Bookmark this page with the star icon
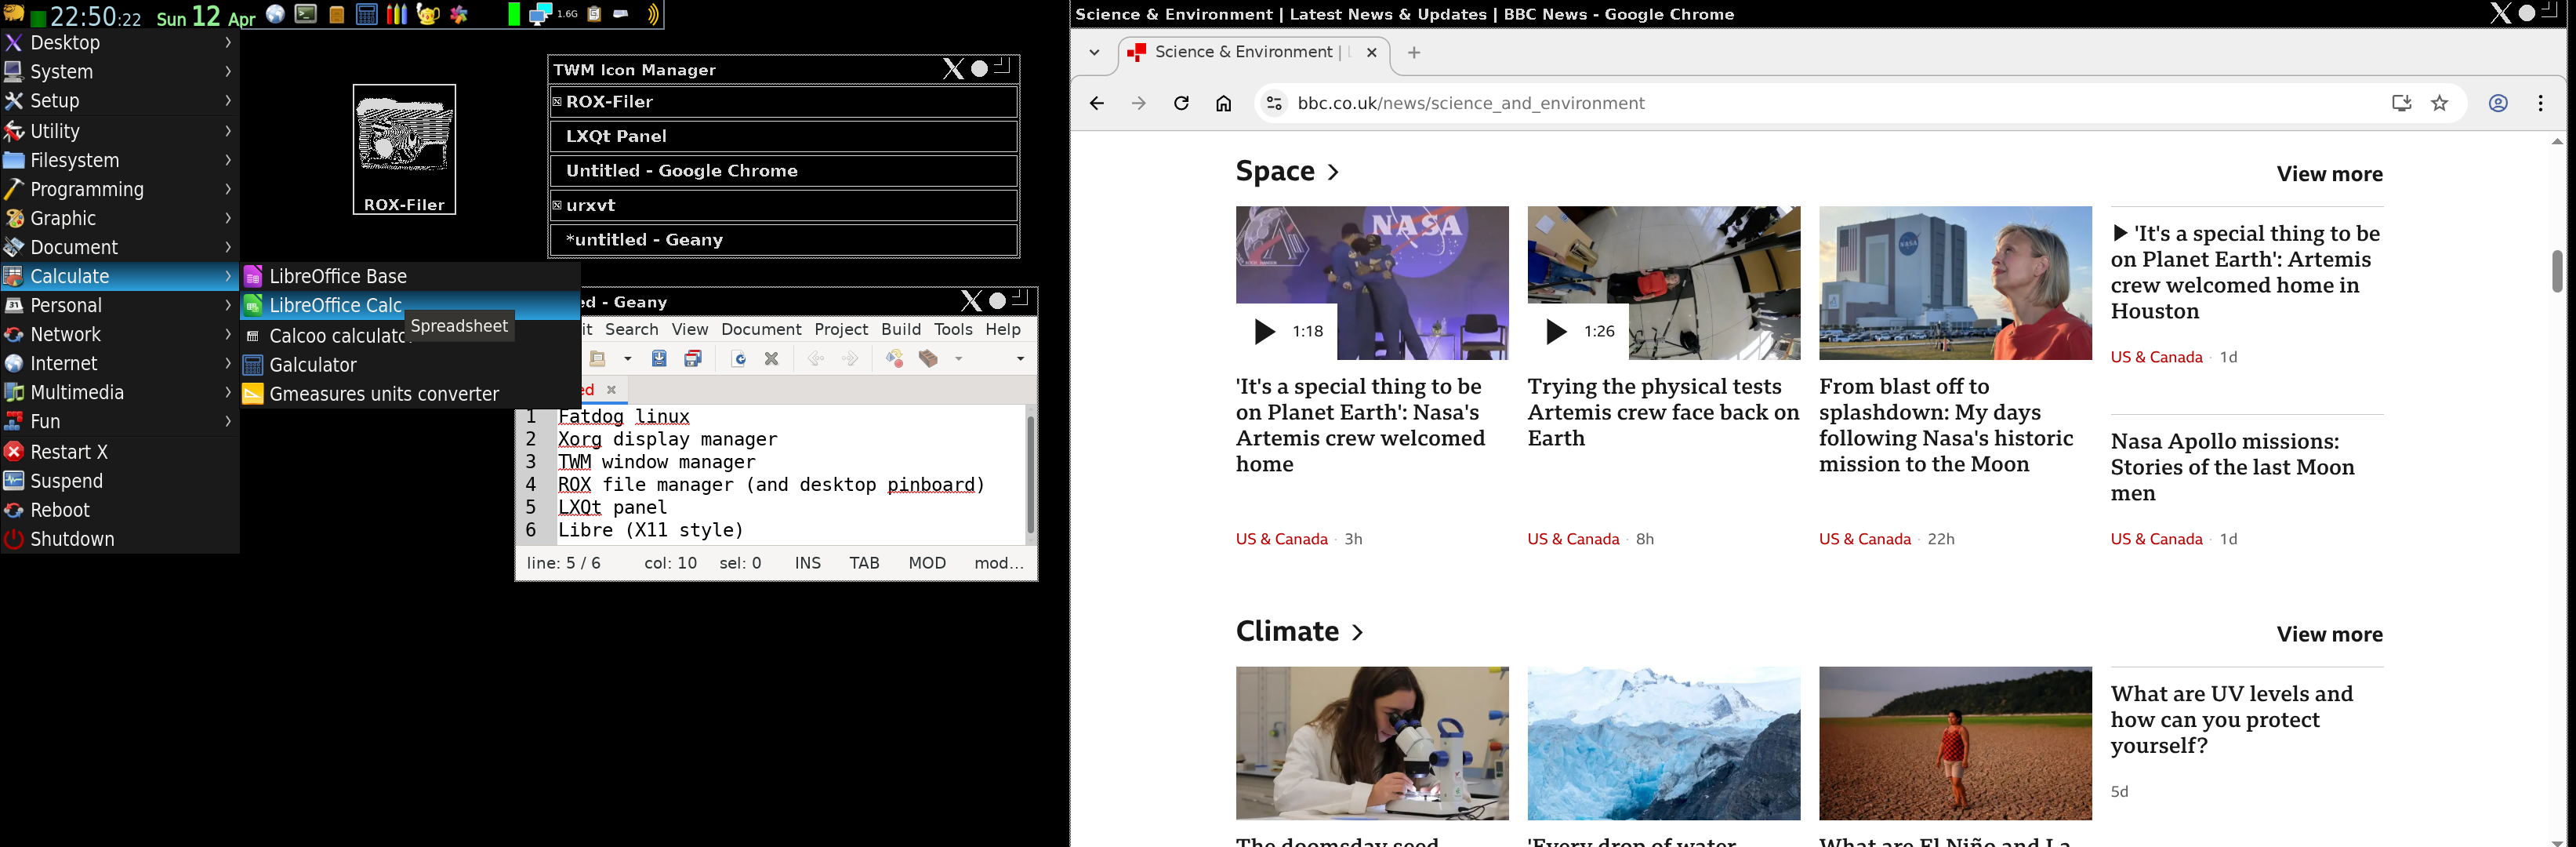This screenshot has height=847, width=2576. pos(2440,103)
